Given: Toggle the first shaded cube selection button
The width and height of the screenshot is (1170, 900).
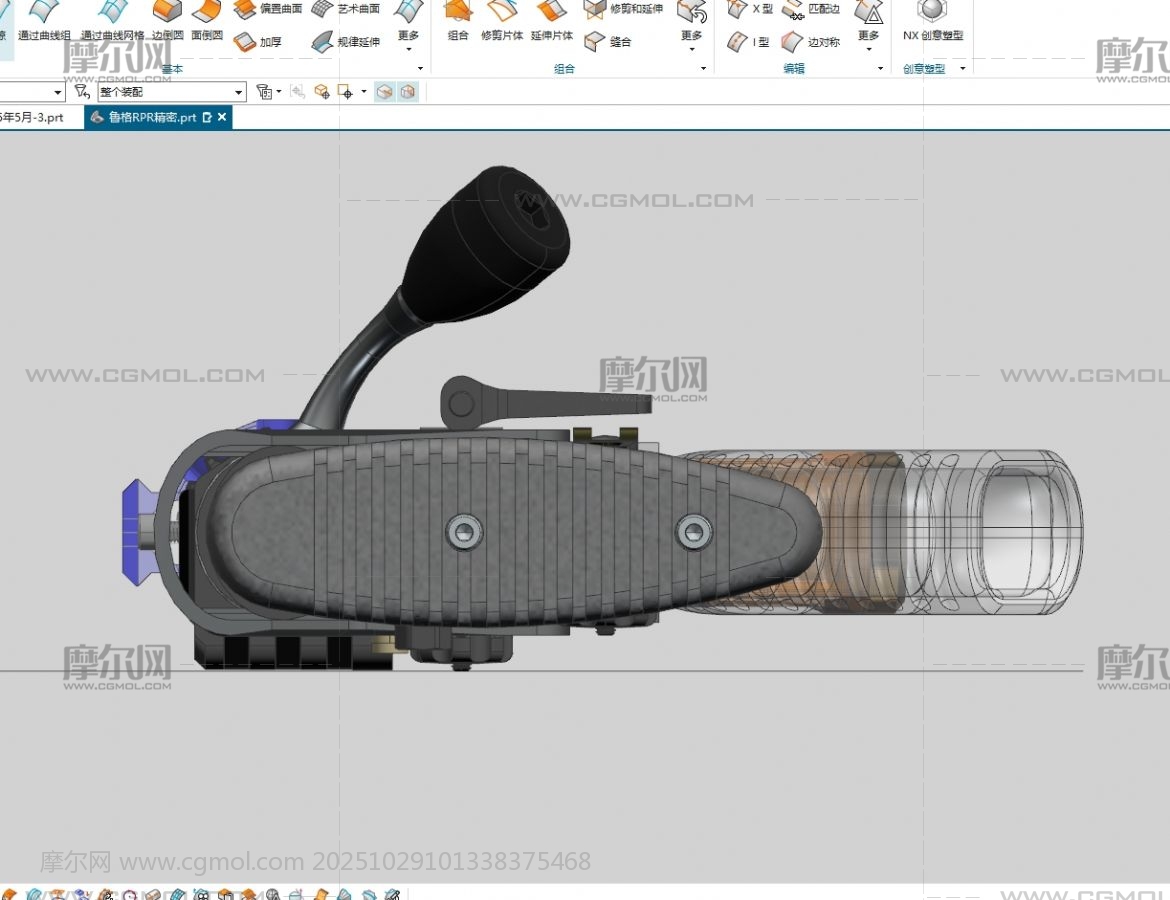Looking at the screenshot, I should pos(385,92).
